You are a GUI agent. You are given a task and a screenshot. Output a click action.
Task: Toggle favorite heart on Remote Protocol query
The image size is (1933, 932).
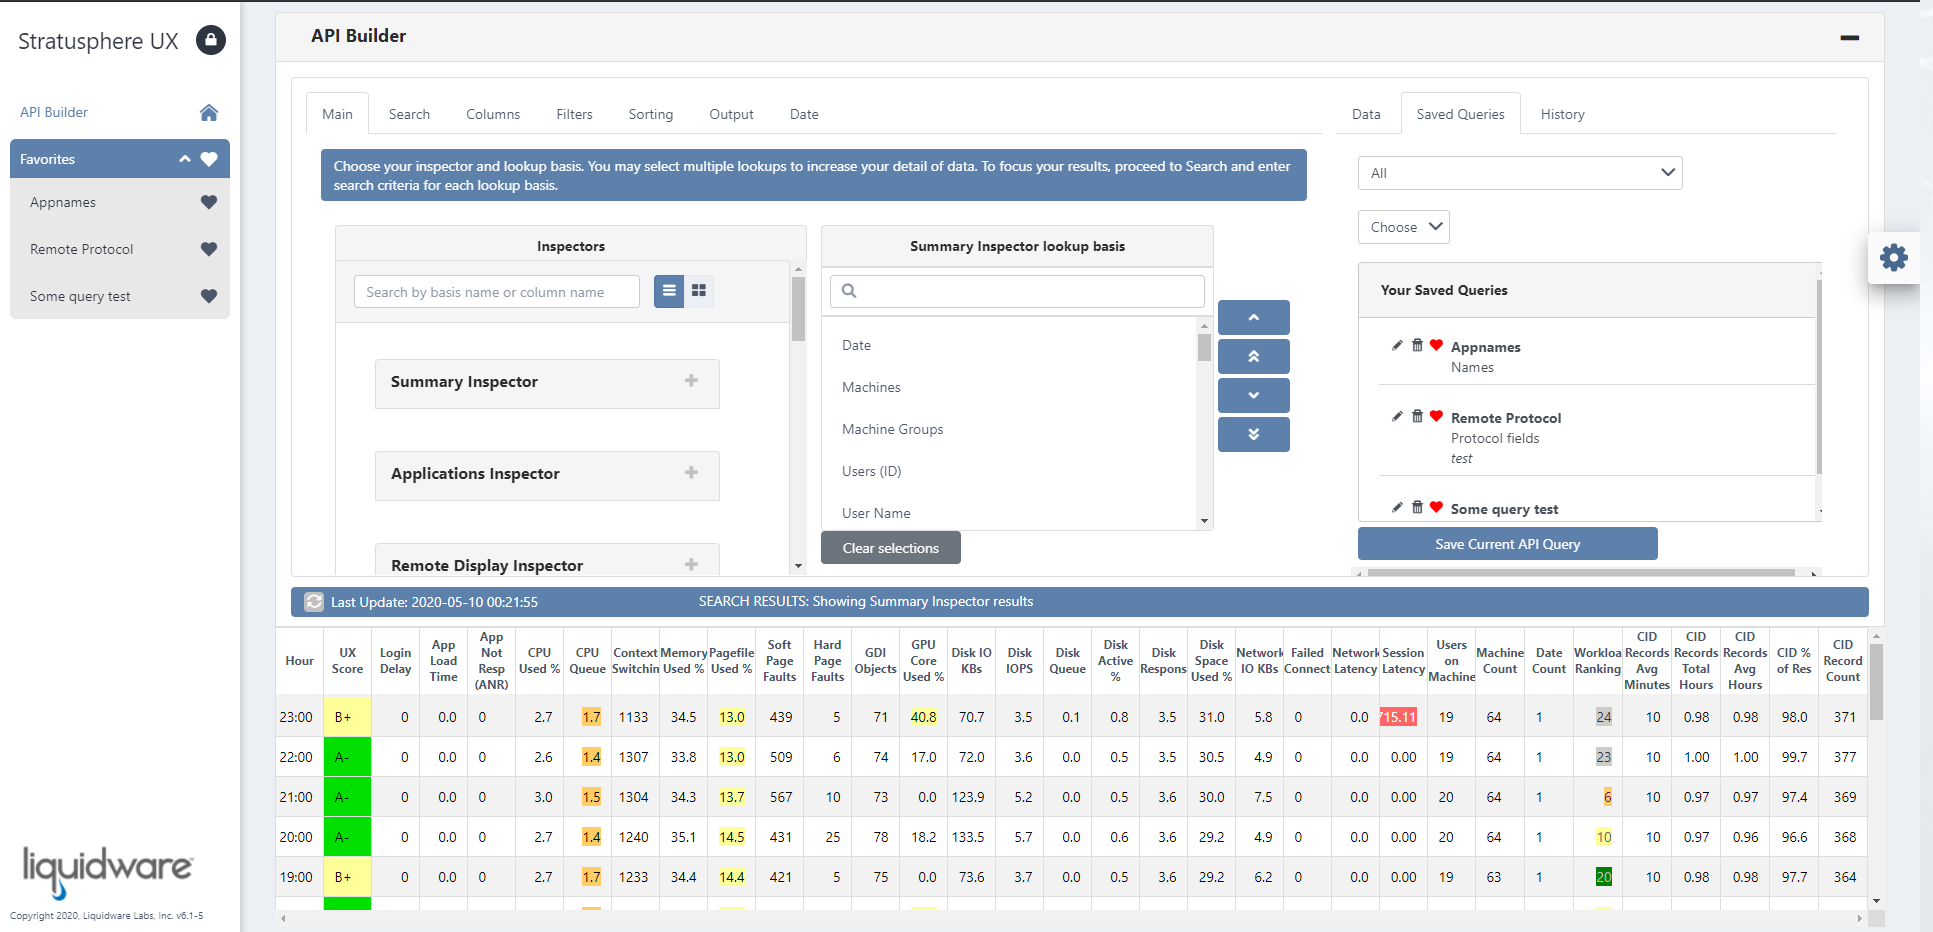tap(1436, 416)
